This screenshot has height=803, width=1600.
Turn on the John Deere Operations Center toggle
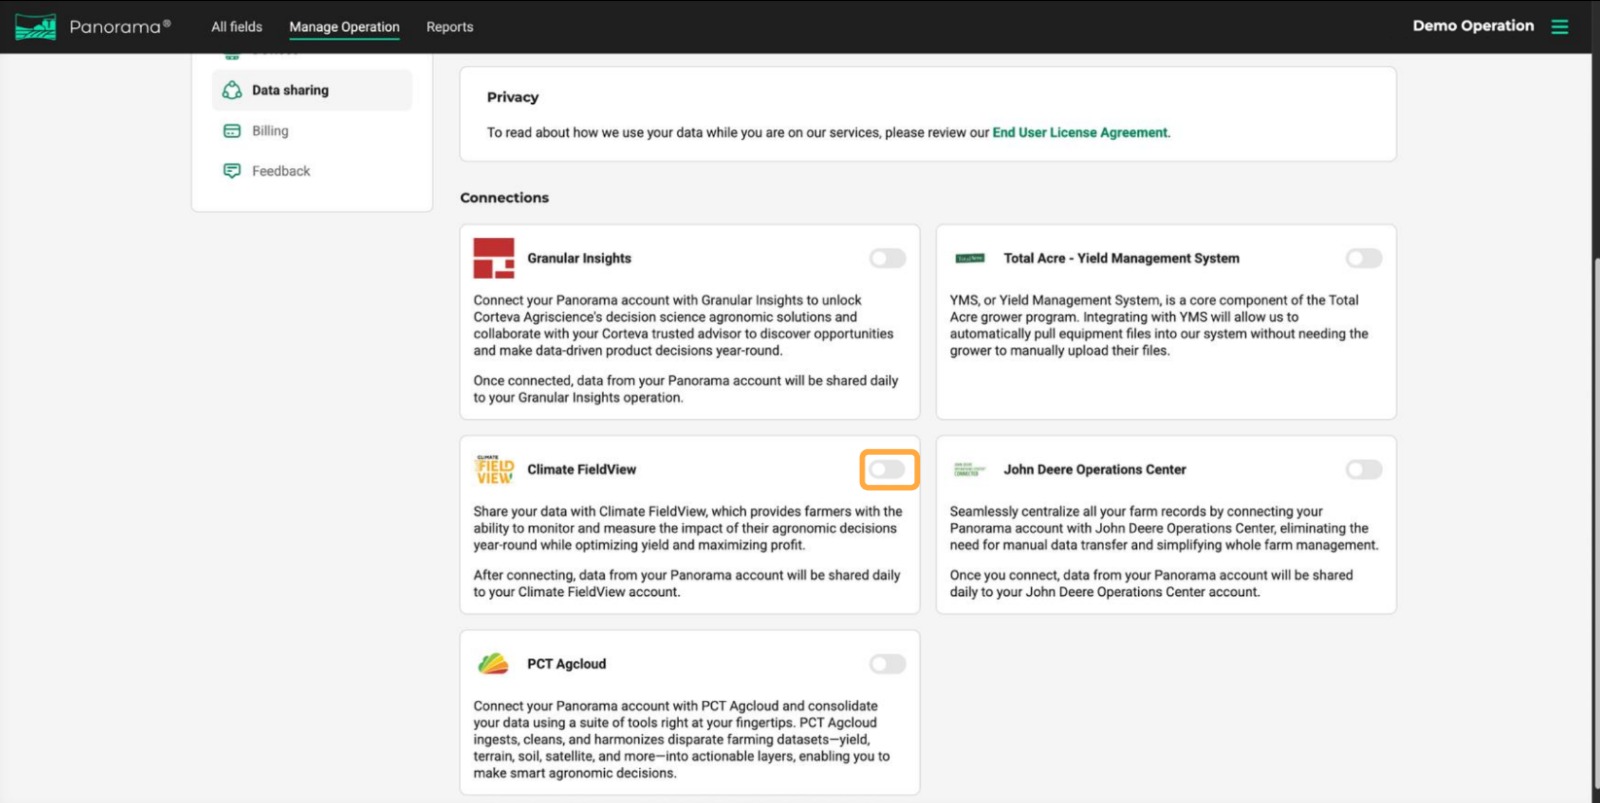[1363, 470]
